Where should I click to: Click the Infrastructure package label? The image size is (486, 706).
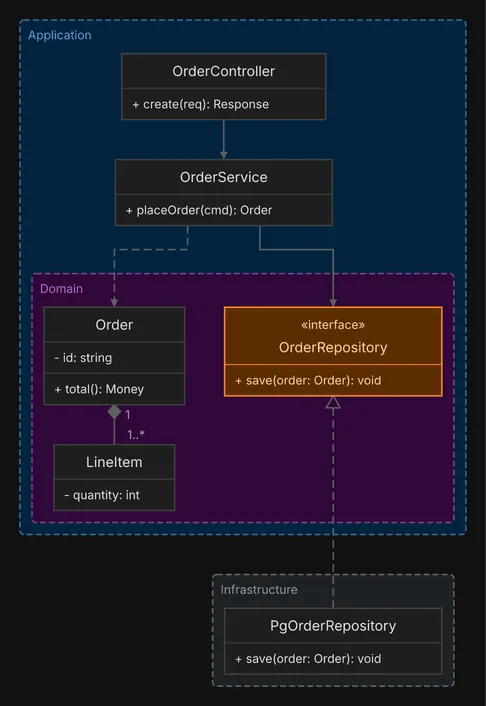pos(259,590)
